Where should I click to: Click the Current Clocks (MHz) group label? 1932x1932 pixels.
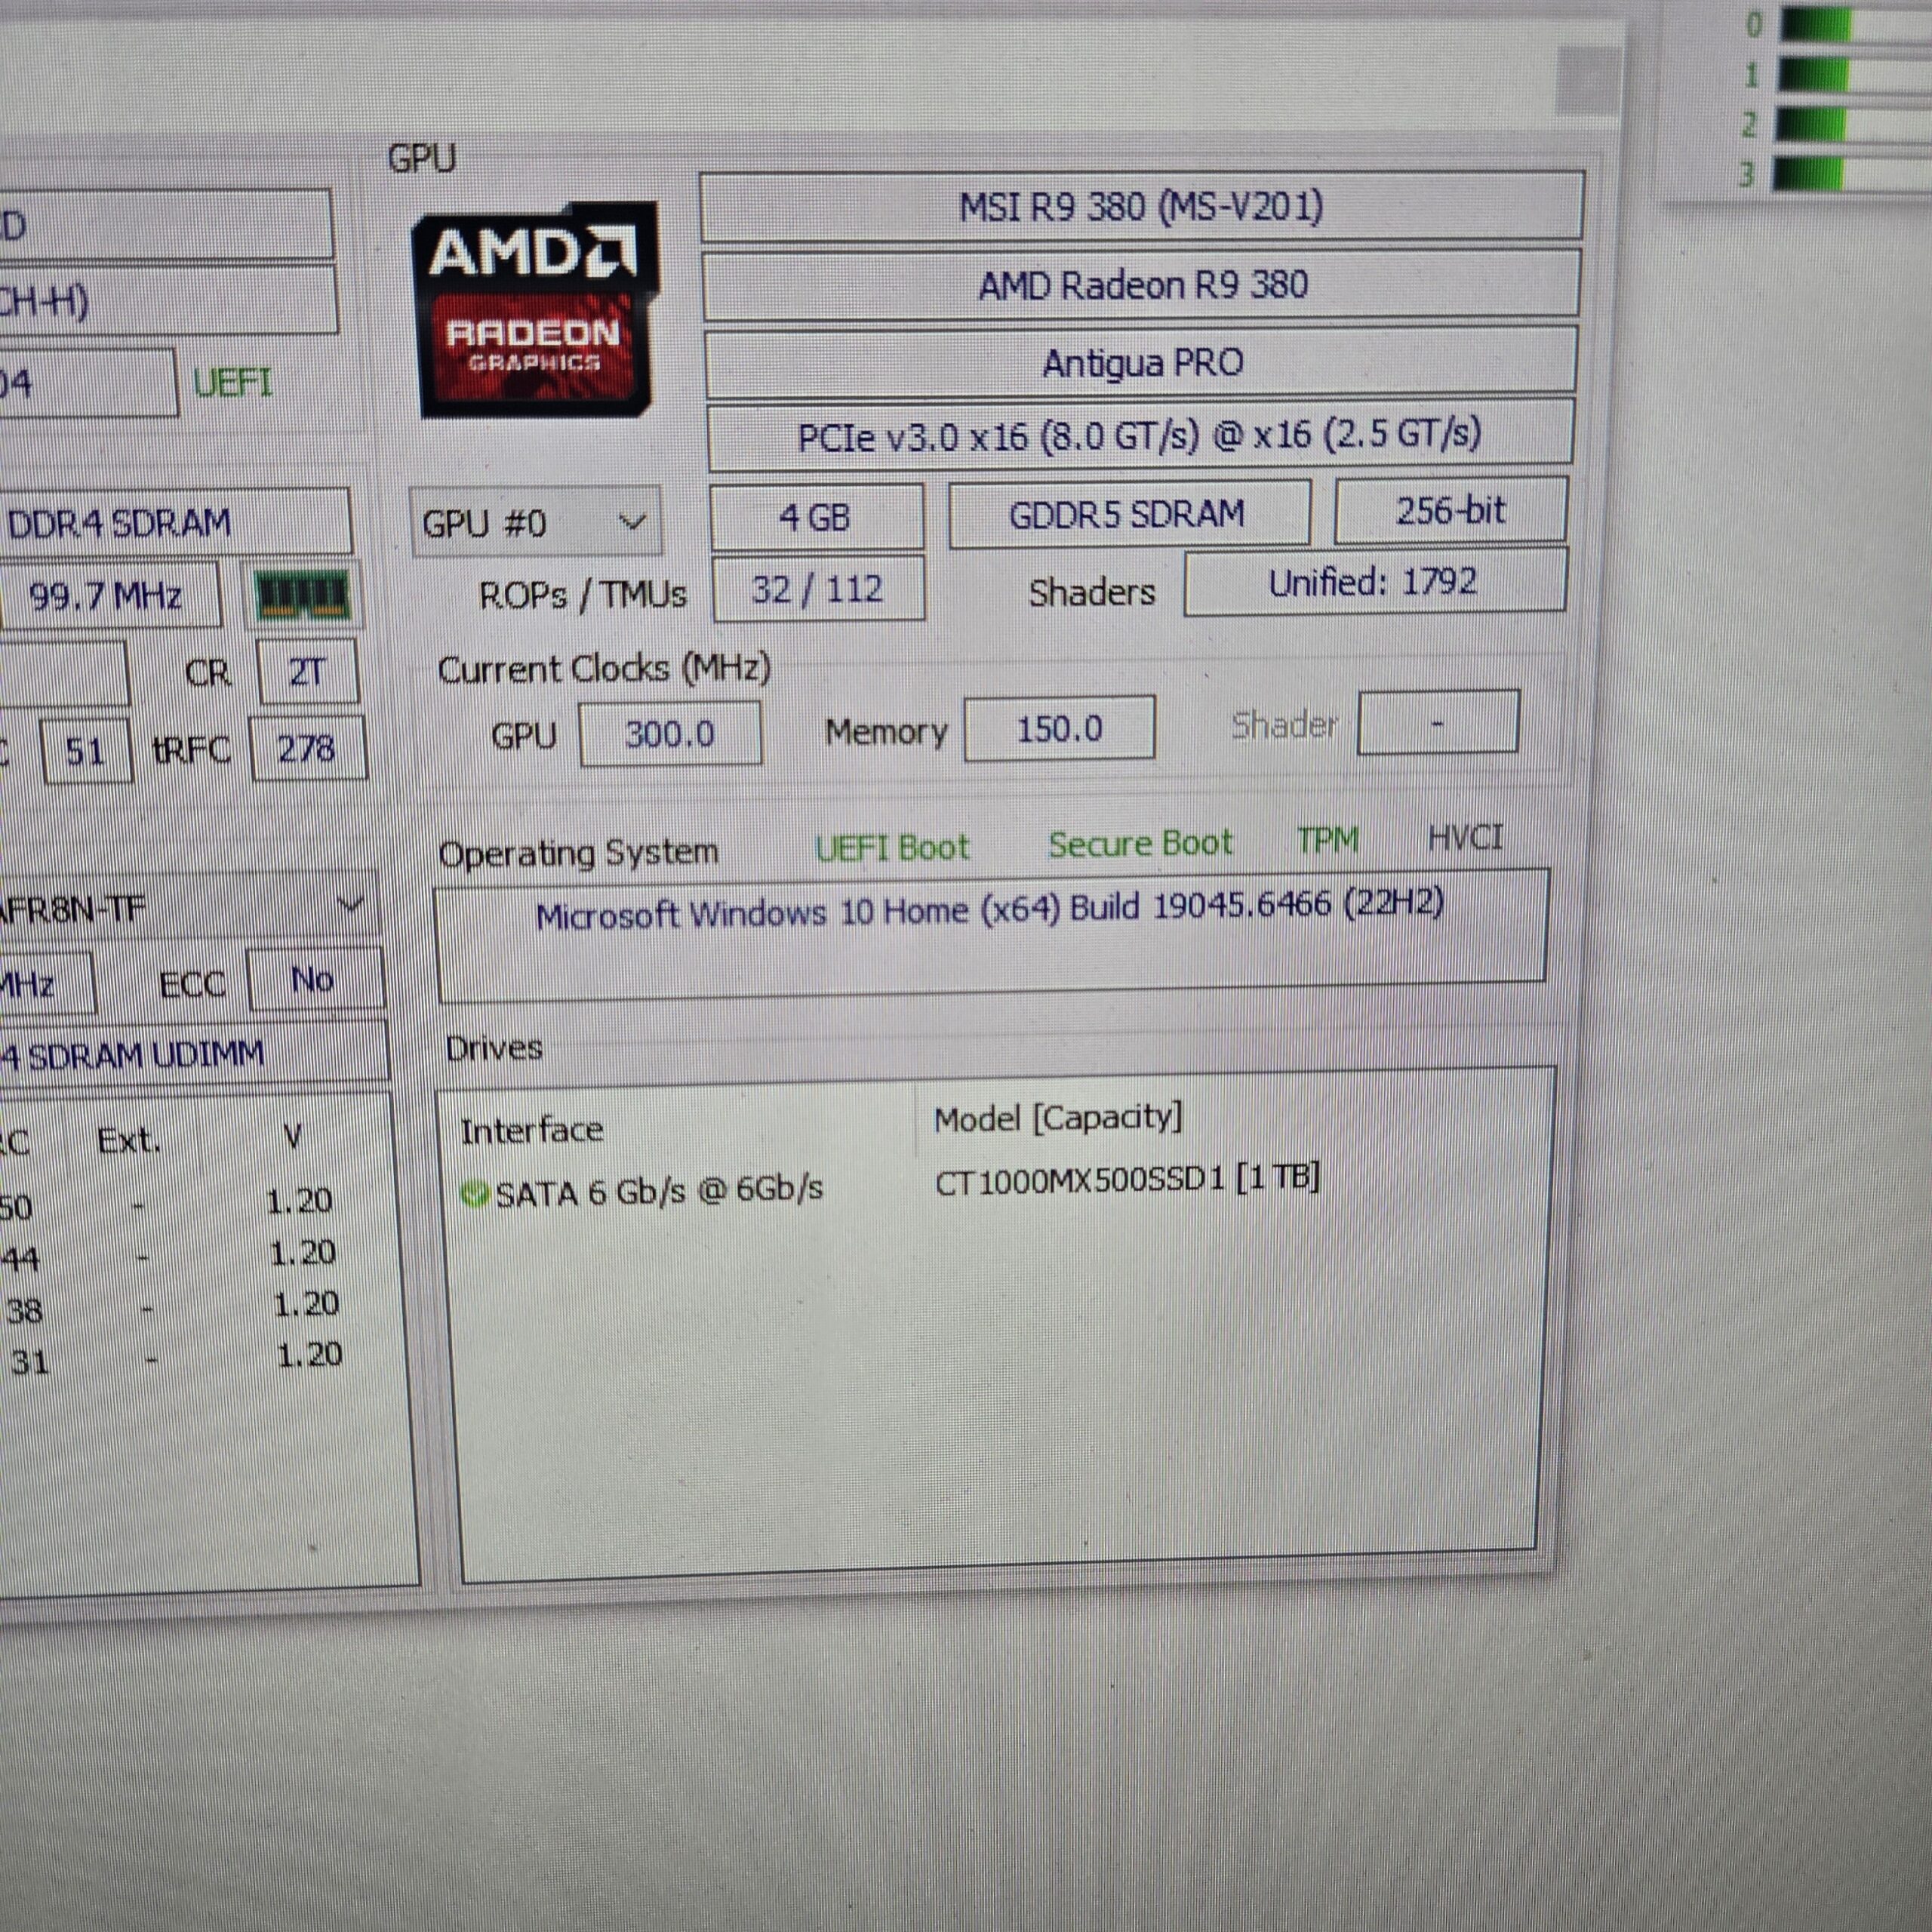point(604,668)
